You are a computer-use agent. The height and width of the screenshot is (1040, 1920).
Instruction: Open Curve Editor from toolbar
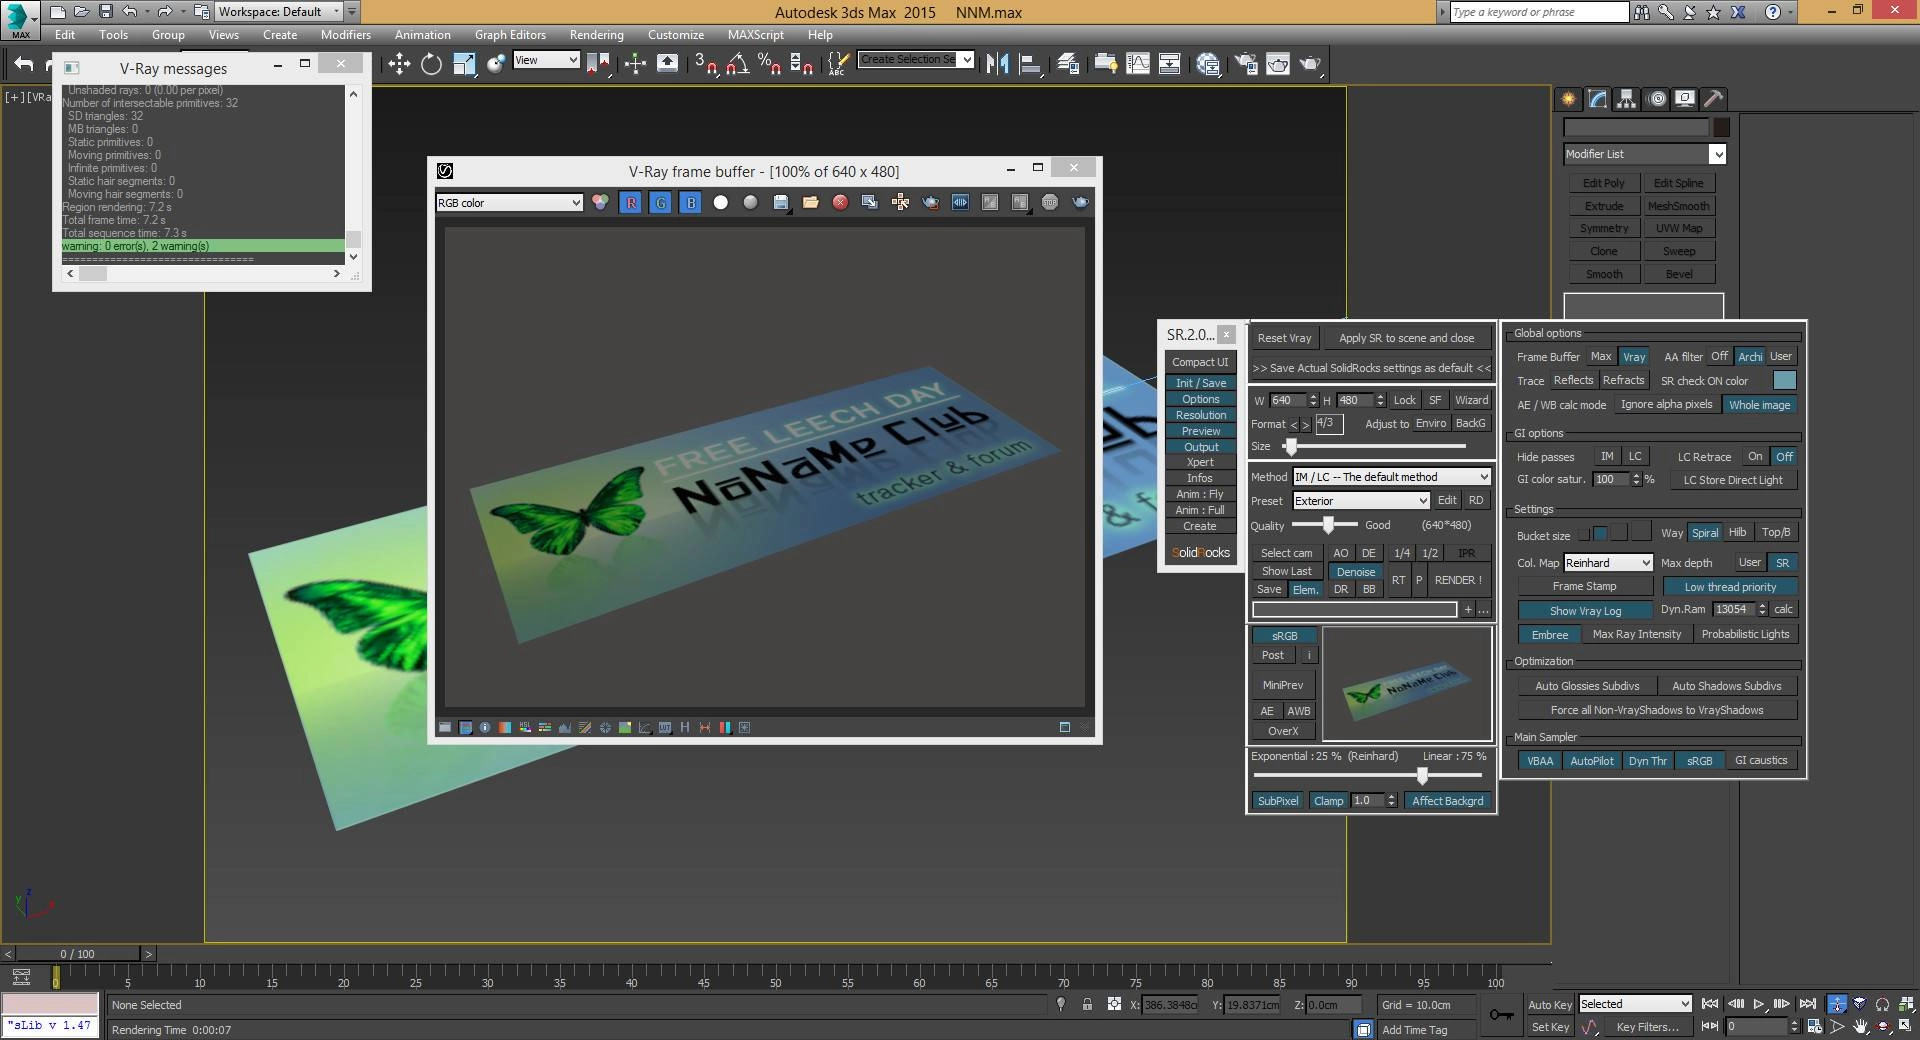[1138, 64]
